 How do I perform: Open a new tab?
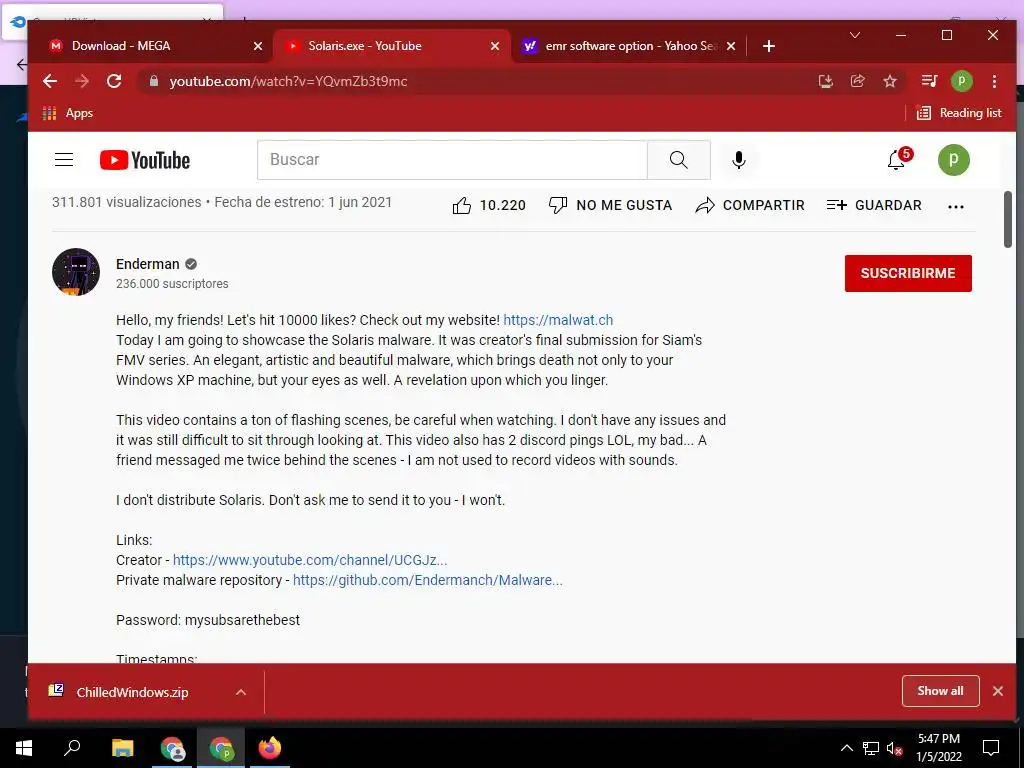(x=769, y=46)
